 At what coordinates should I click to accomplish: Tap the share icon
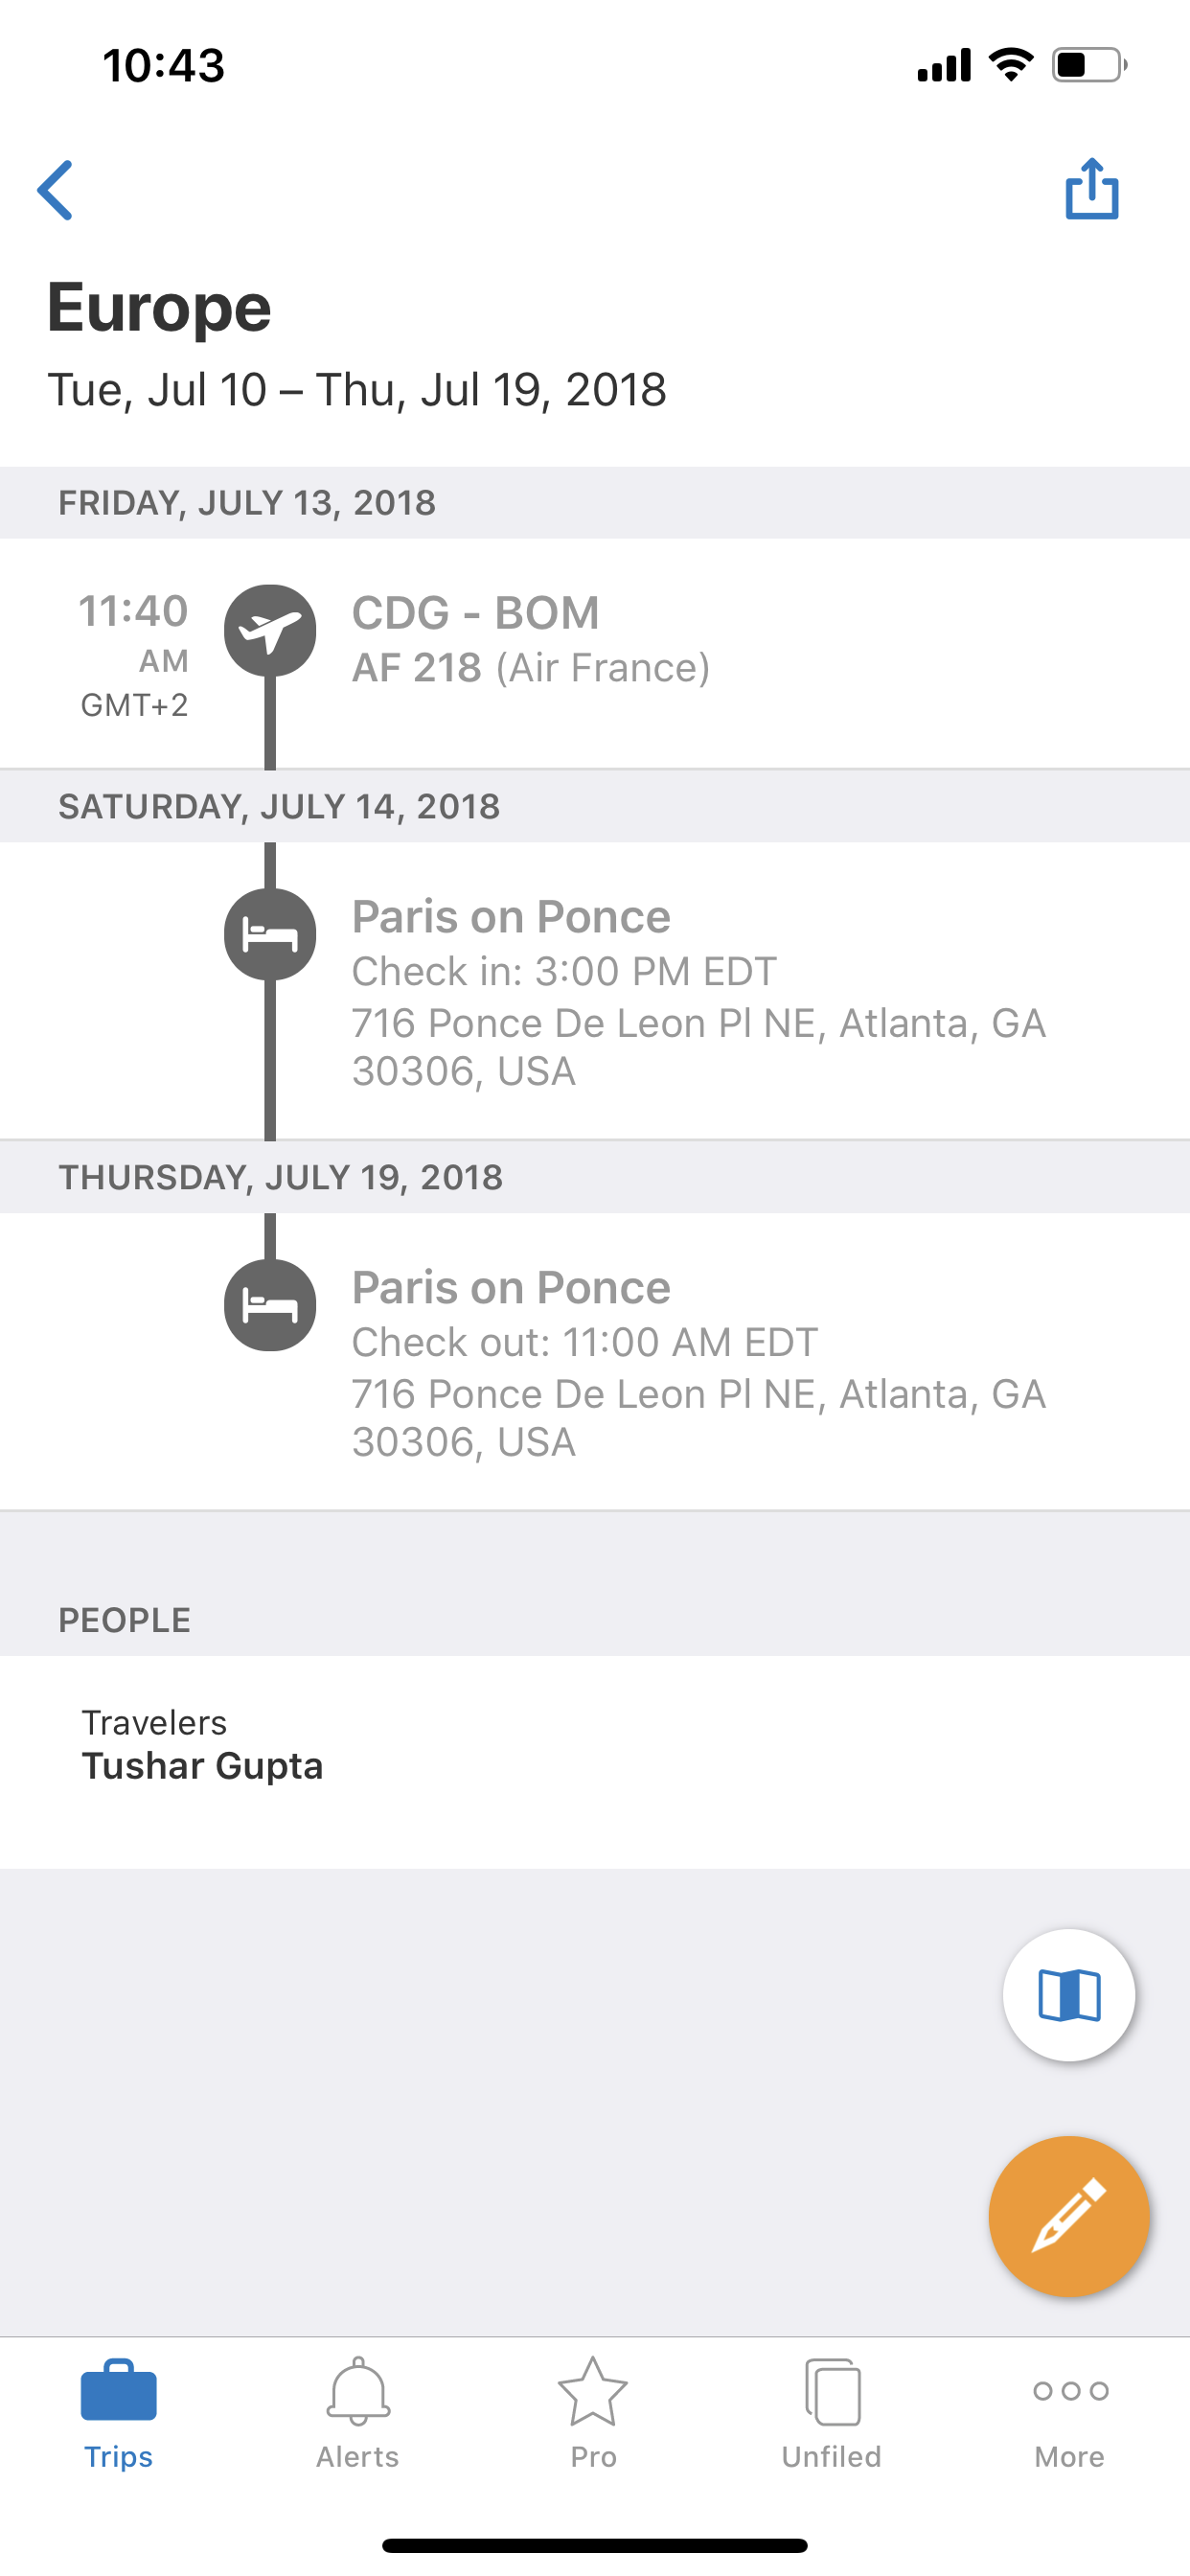point(1091,189)
